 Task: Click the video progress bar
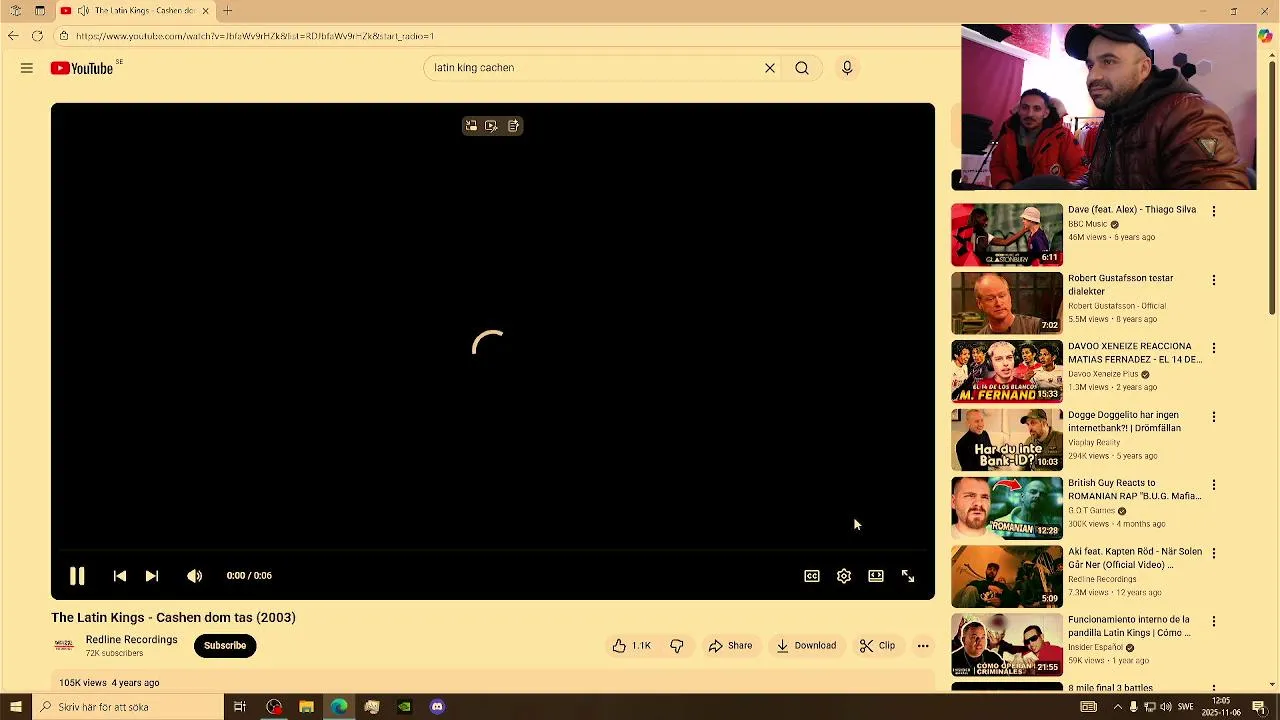(493, 550)
